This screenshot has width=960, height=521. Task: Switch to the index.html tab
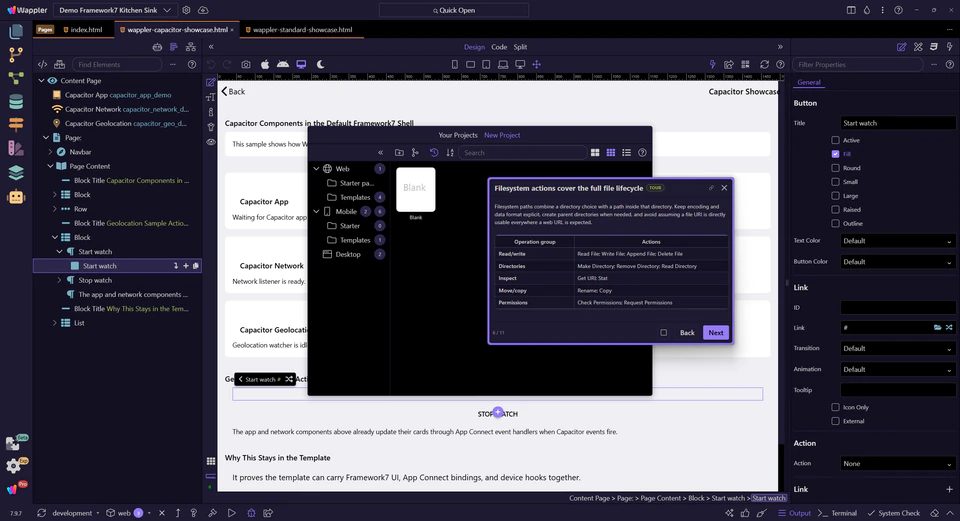point(83,29)
